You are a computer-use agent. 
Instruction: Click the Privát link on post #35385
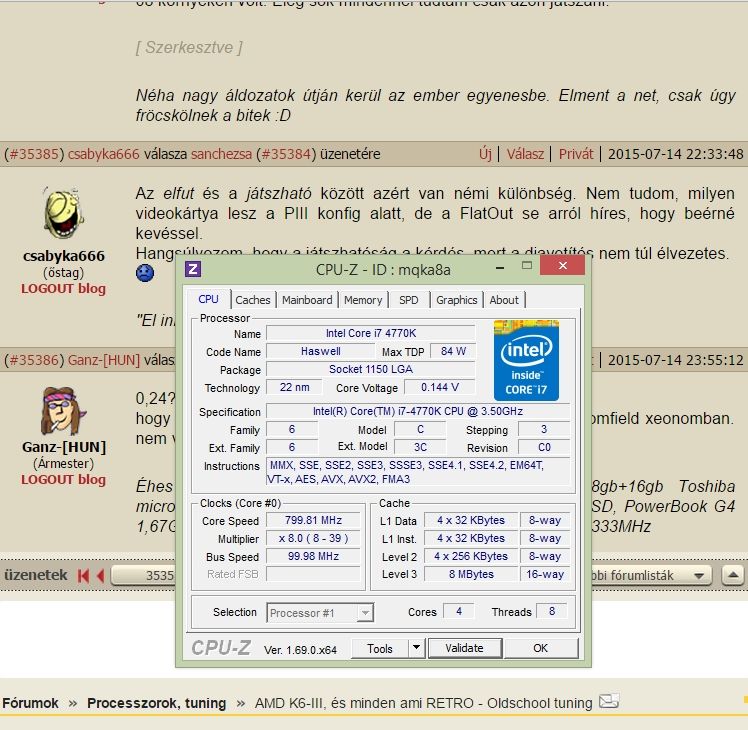click(x=576, y=154)
